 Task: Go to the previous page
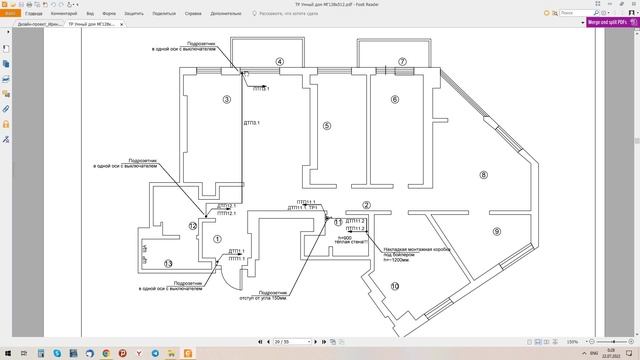[x=268, y=342]
